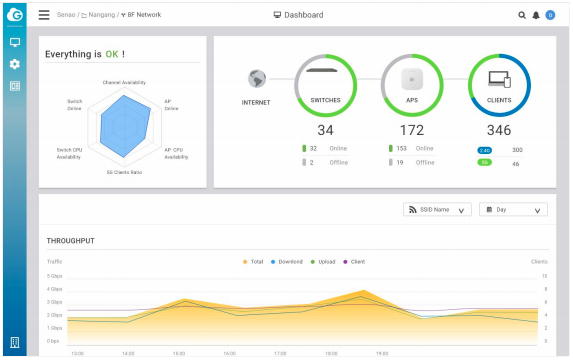
Task: Click the search magnifier icon
Action: click(x=522, y=15)
